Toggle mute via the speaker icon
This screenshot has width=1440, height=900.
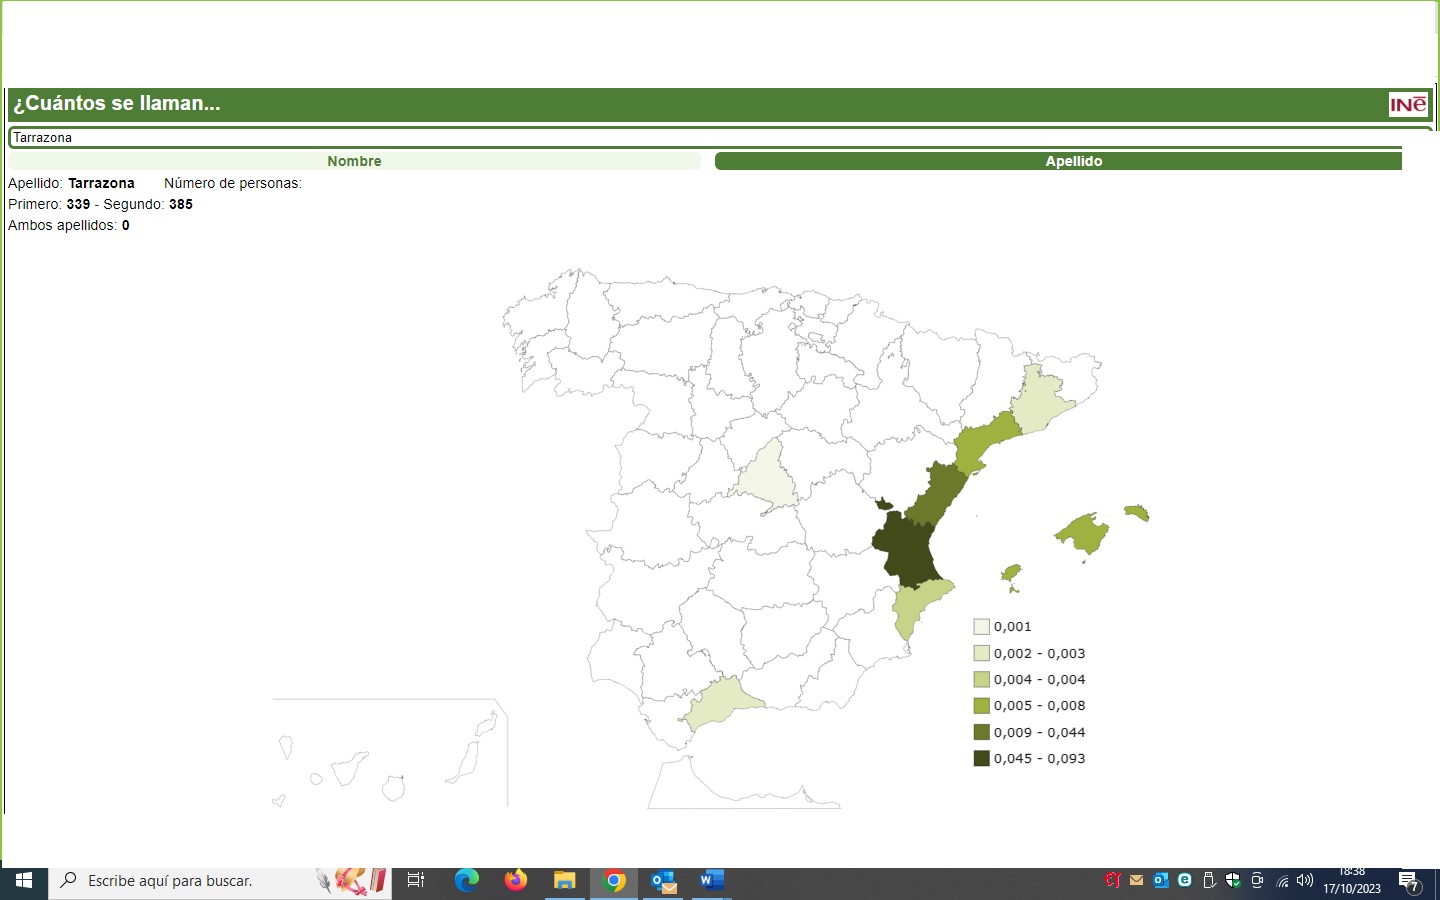pos(1303,881)
